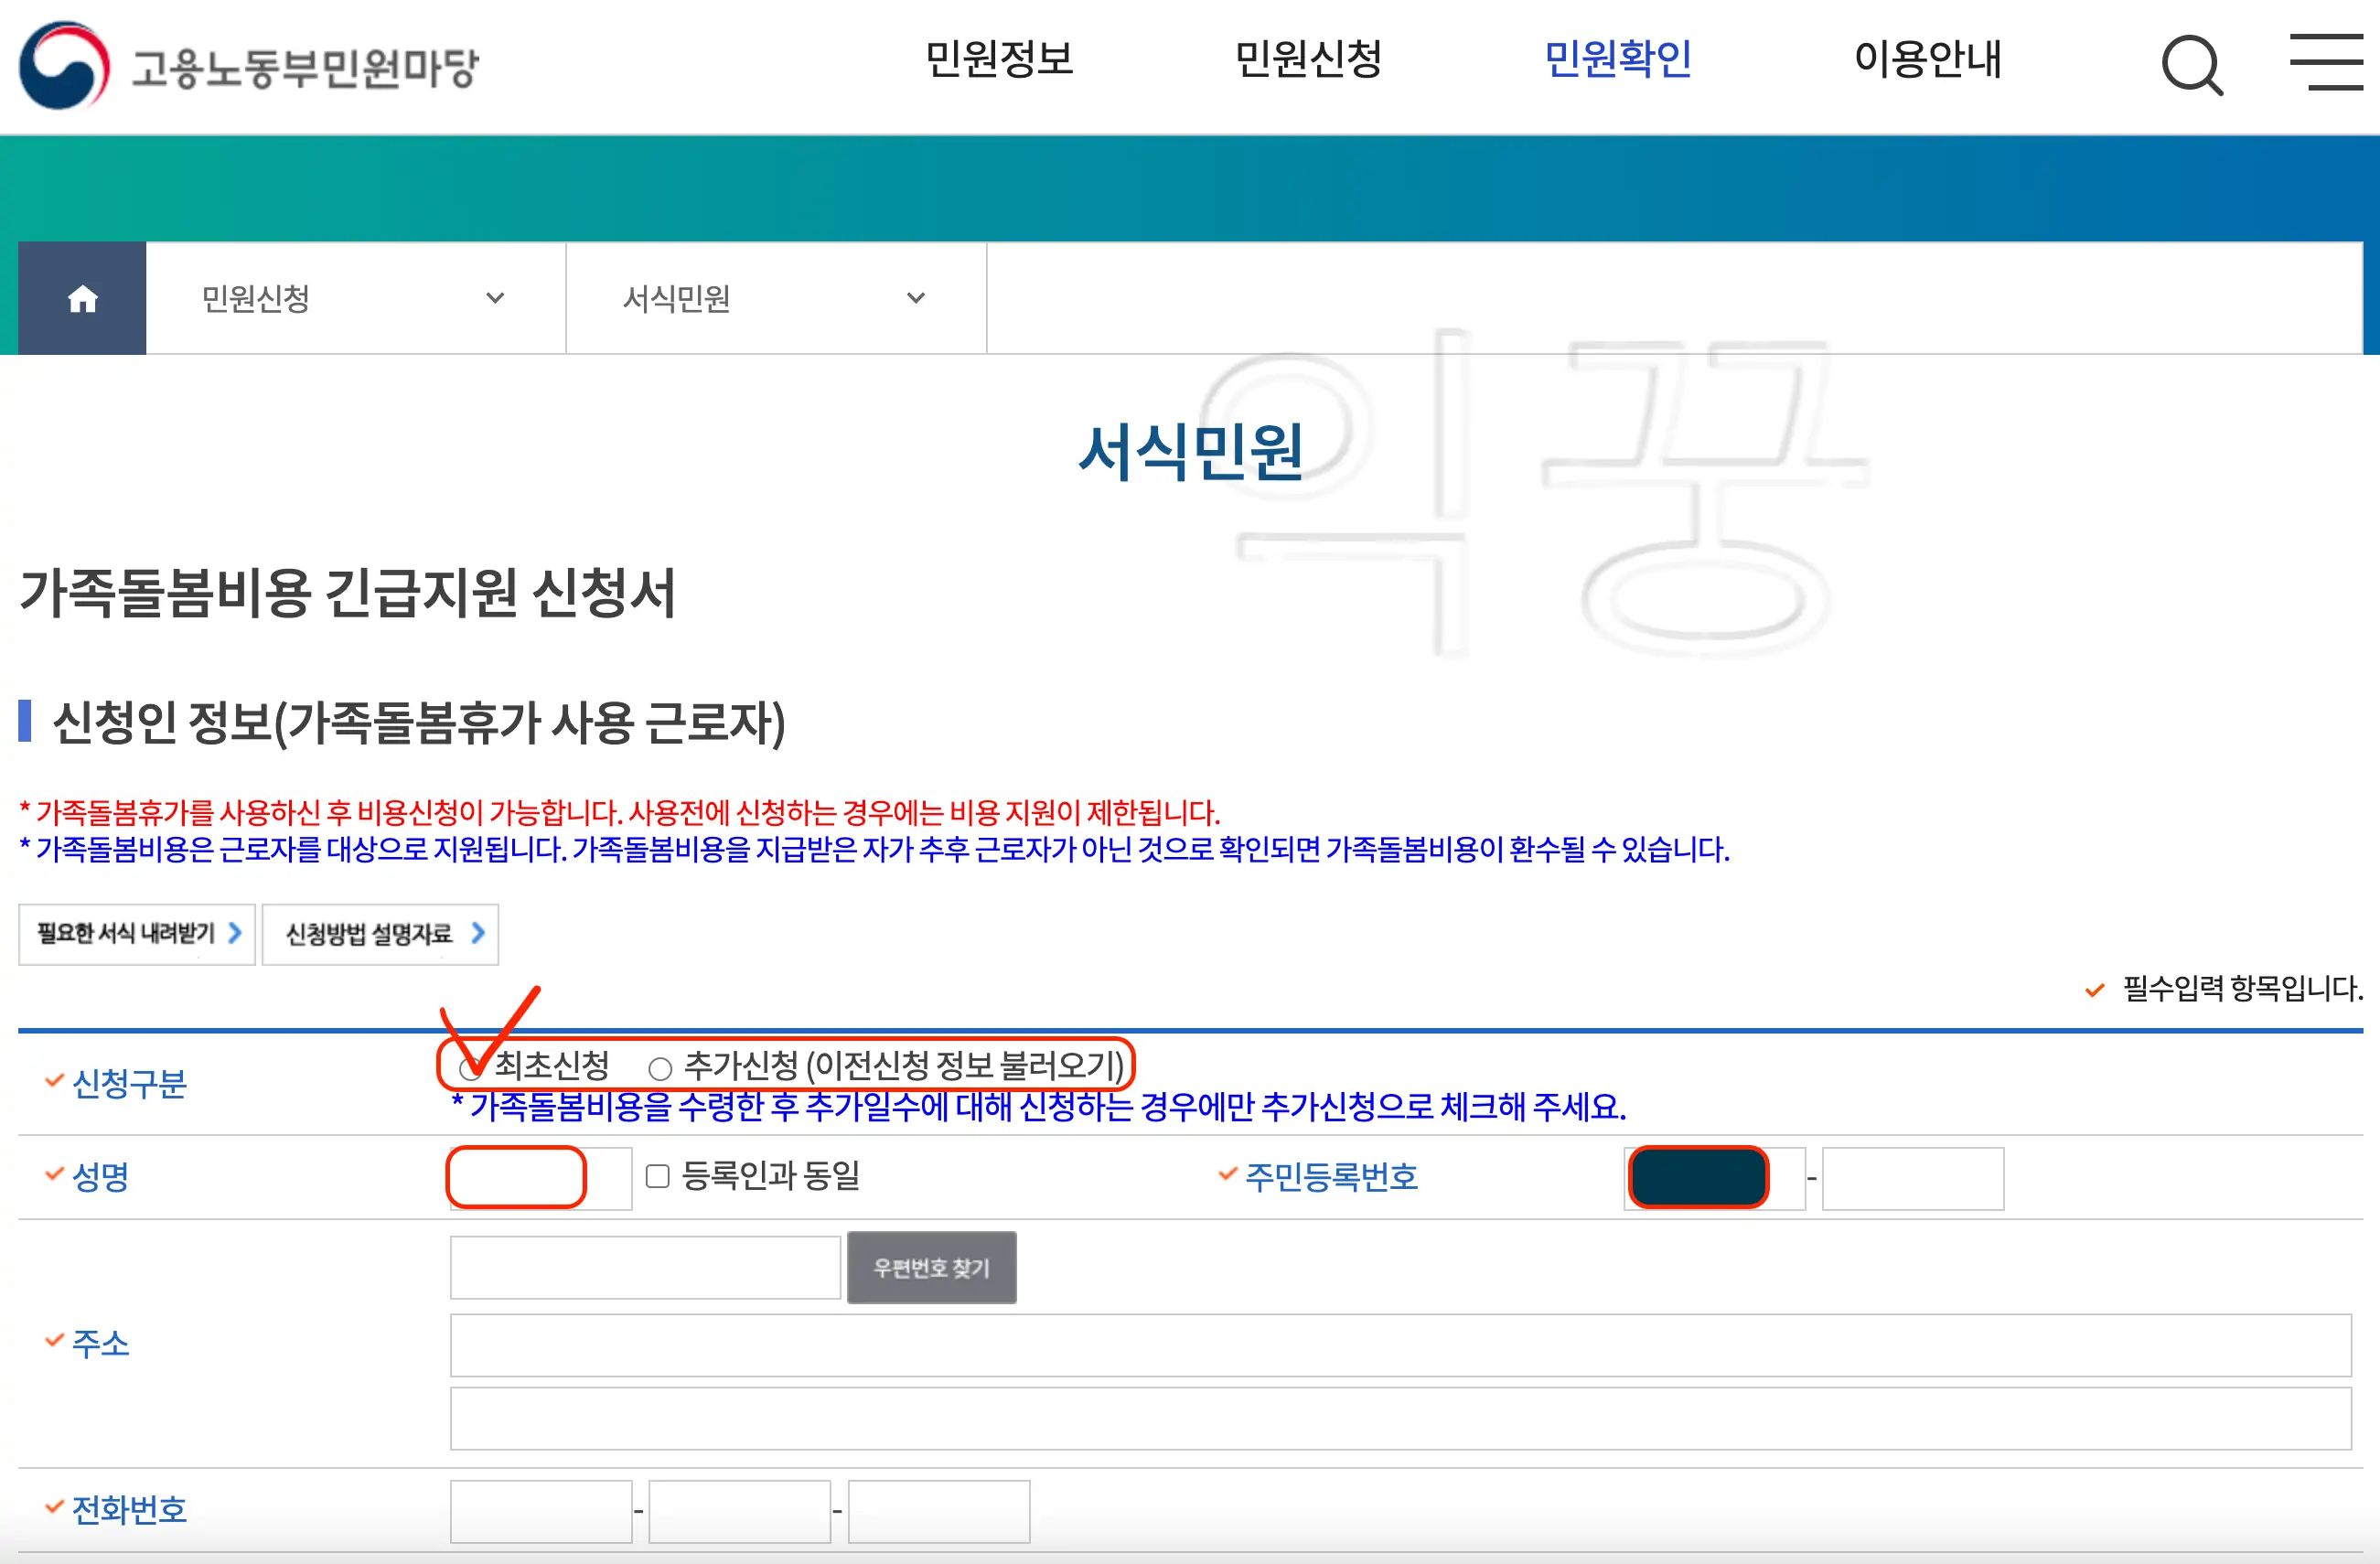Click the 우편번호 찾기 button
The width and height of the screenshot is (2380, 1564).
click(931, 1267)
